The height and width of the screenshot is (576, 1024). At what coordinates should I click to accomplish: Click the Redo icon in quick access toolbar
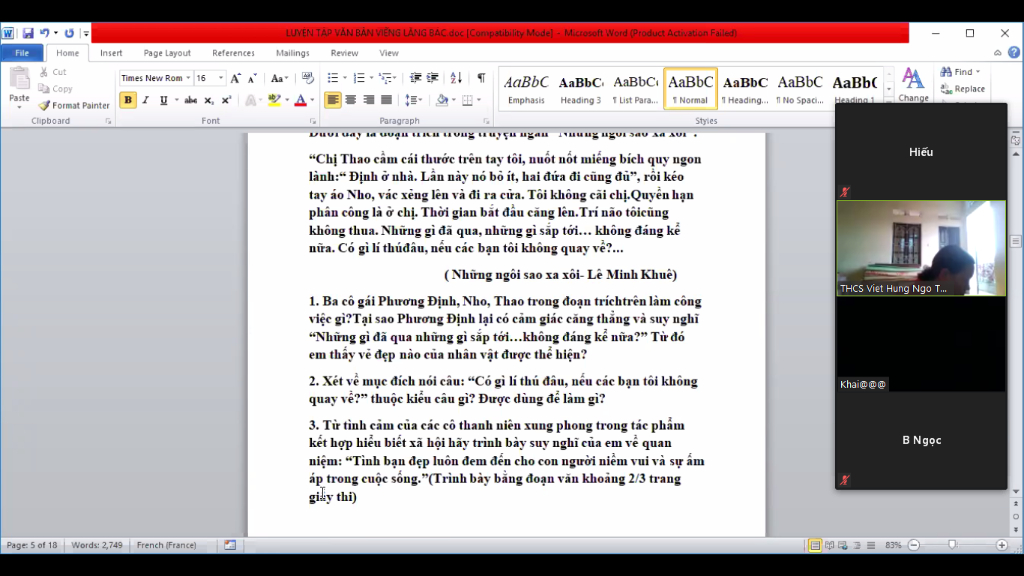click(69, 33)
